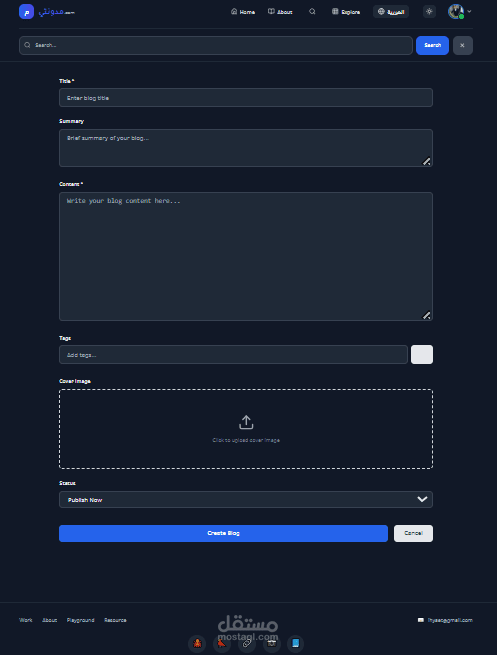Expand the chevron next to the avatar
Viewport: 497px width, 655px height.
[x=469, y=12]
